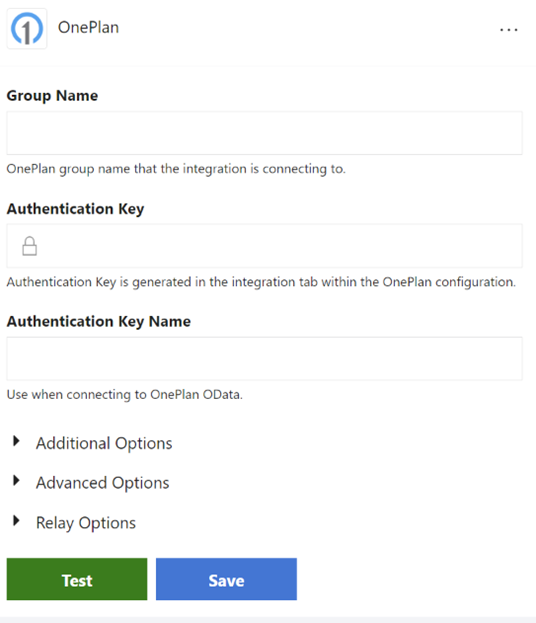This screenshot has width=536, height=623.
Task: Click the Advanced Options label
Action: point(103,483)
